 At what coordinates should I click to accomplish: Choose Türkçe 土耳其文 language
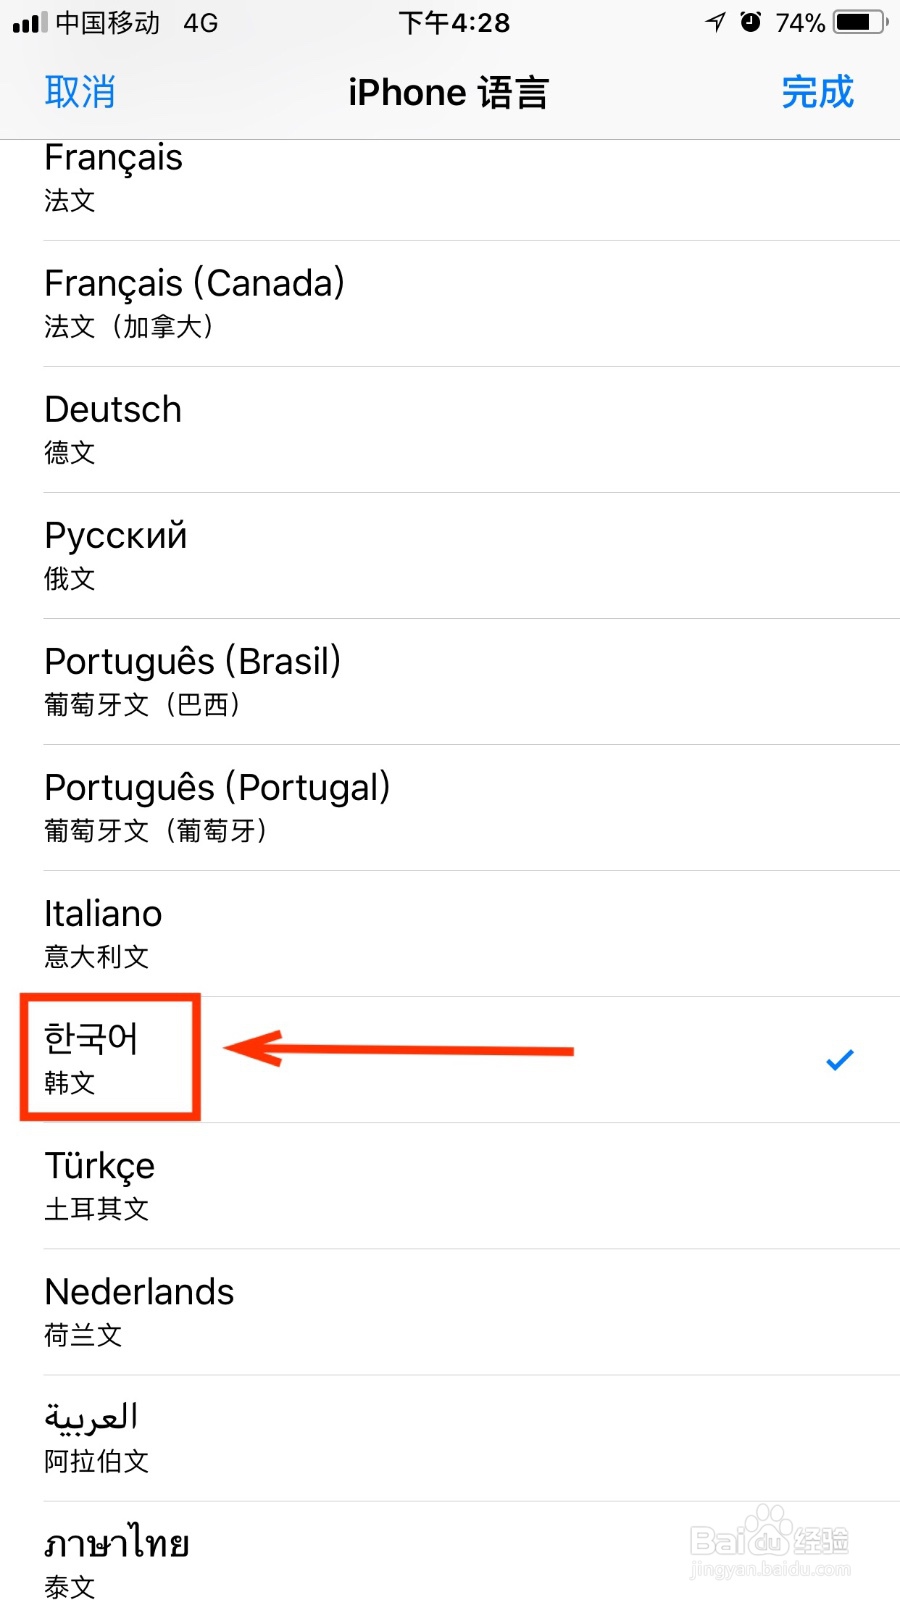click(x=450, y=1186)
